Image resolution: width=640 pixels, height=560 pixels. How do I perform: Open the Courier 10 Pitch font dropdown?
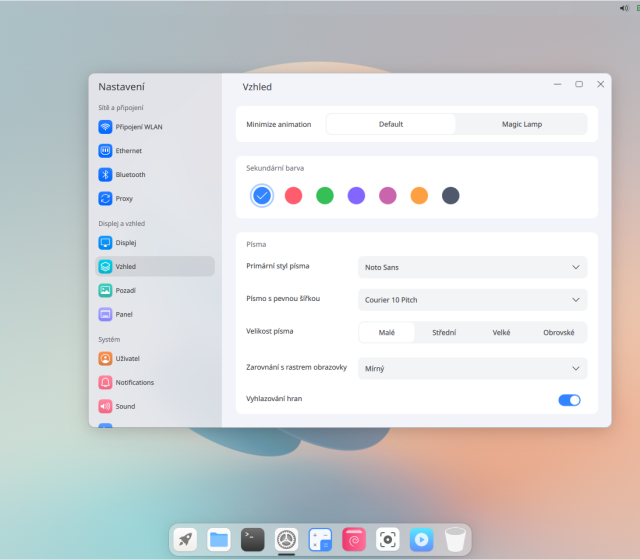pyautogui.click(x=472, y=300)
